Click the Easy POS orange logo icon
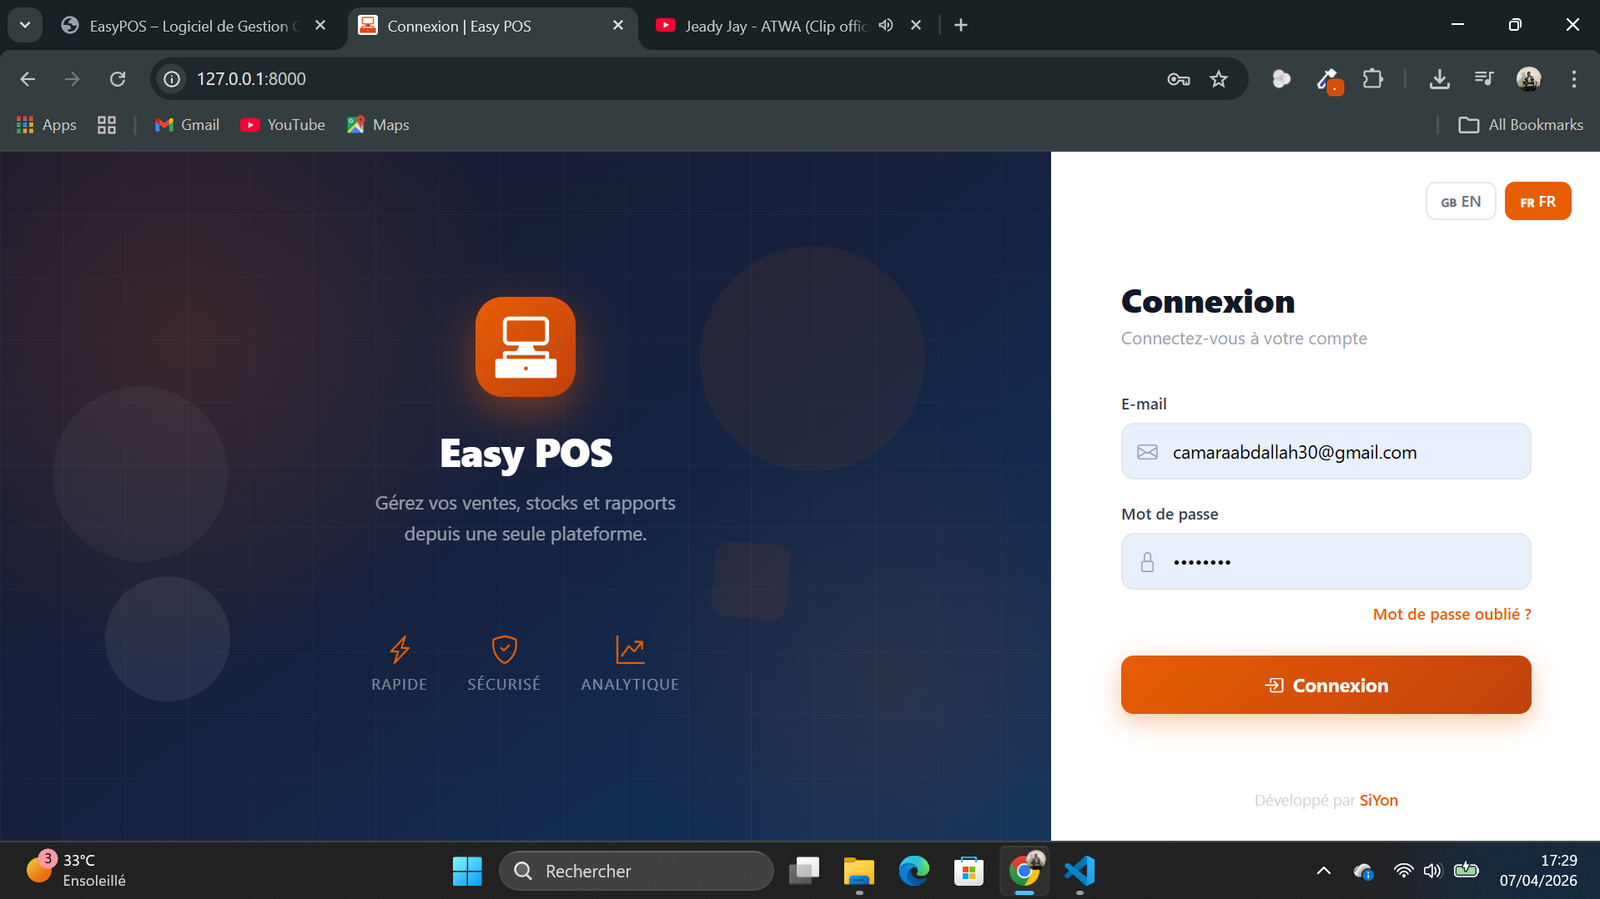 click(x=525, y=347)
